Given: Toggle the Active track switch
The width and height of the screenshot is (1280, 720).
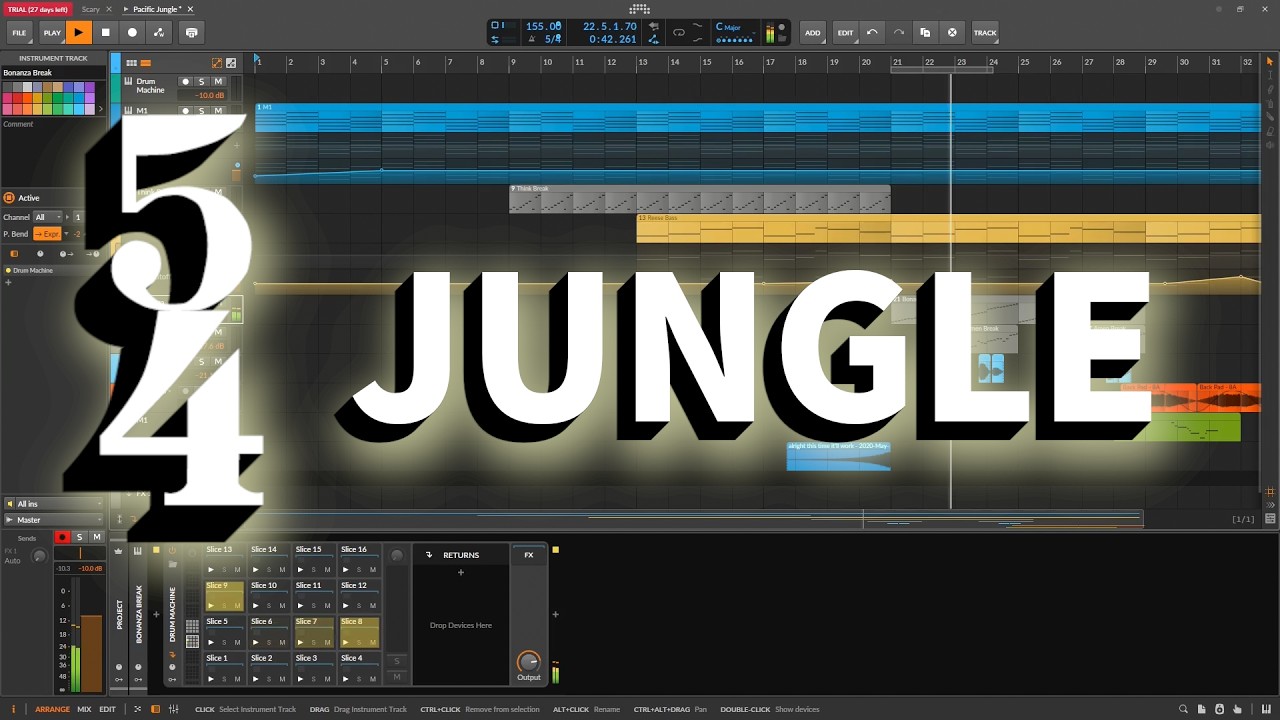Looking at the screenshot, I should coord(9,198).
